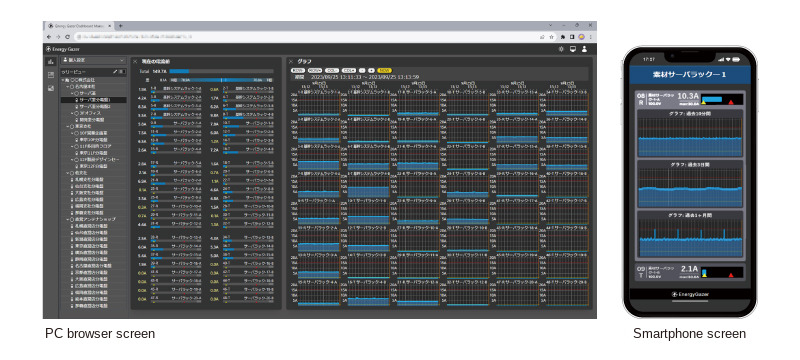Click the brightness theme icon in the app header
The height and width of the screenshot is (360, 800).
pos(561,49)
